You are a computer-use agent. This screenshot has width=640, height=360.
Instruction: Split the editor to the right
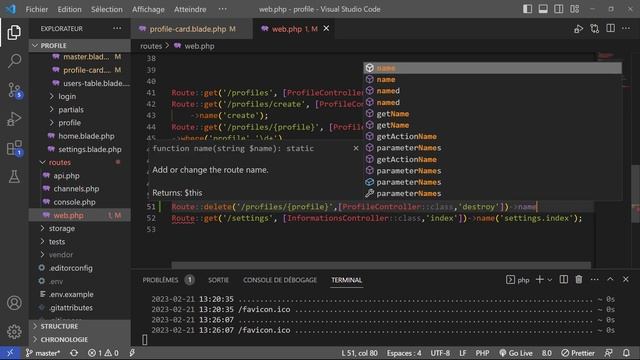[x=610, y=29]
